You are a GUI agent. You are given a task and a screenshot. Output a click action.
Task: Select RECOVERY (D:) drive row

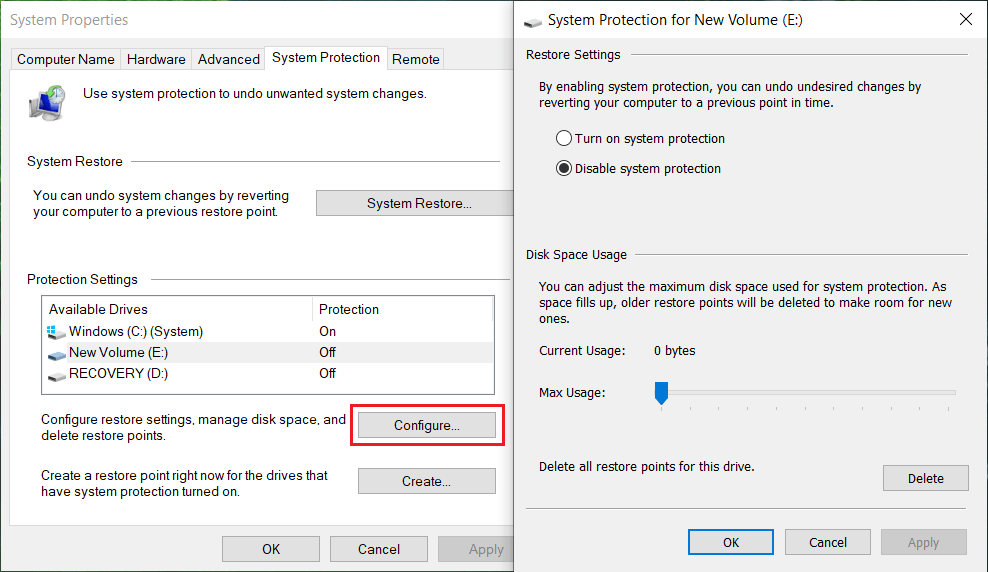268,373
